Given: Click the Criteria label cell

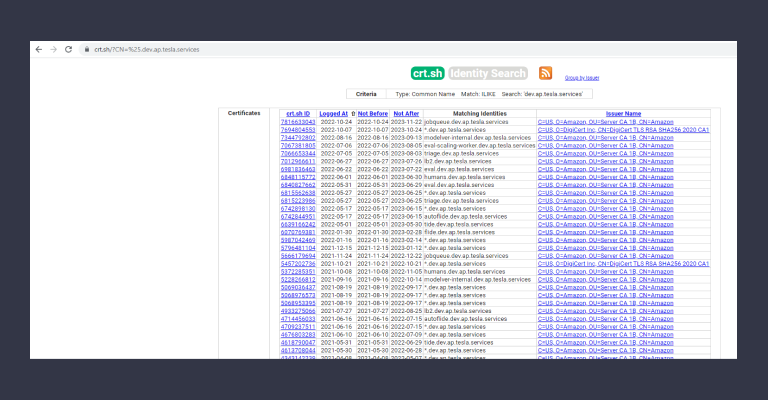Looking at the screenshot, I should click(366, 94).
